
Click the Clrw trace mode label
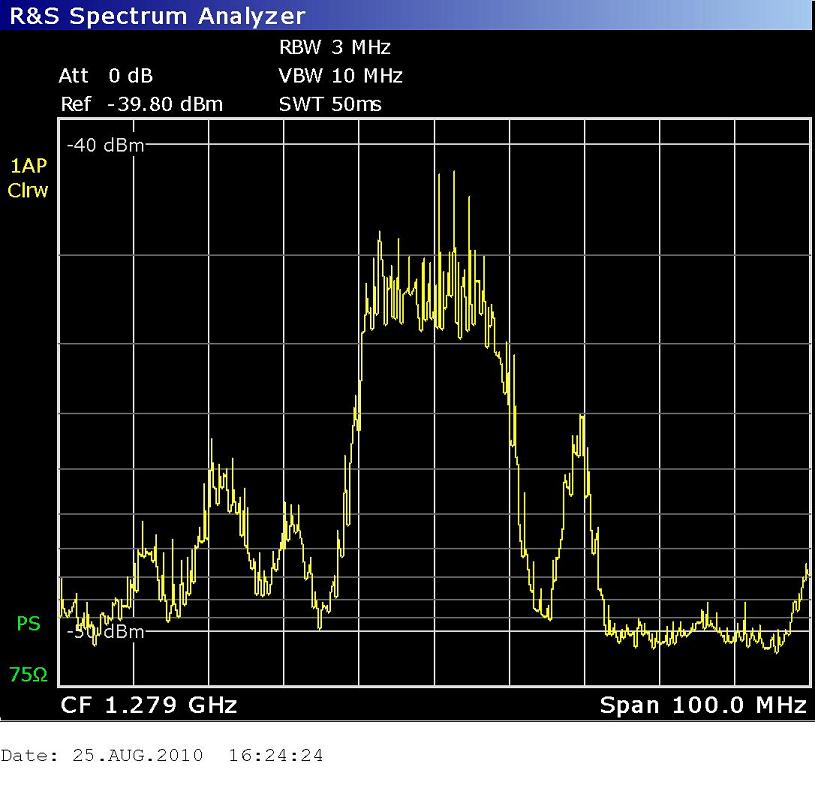click(x=27, y=190)
